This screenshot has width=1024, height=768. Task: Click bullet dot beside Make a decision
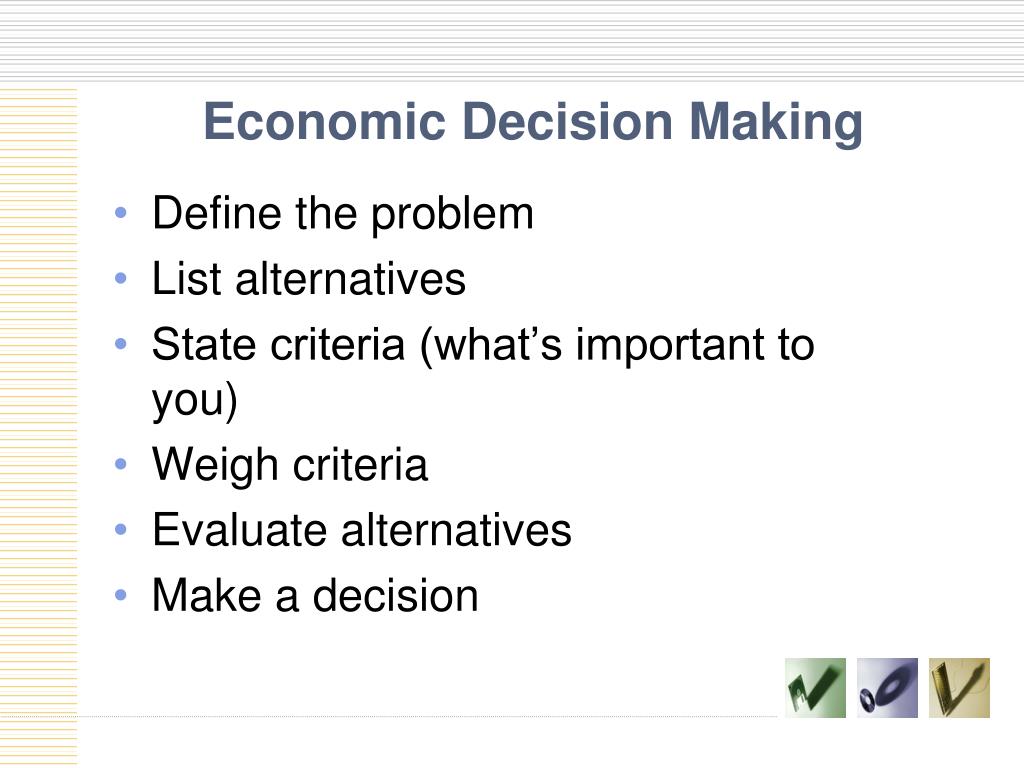120,595
